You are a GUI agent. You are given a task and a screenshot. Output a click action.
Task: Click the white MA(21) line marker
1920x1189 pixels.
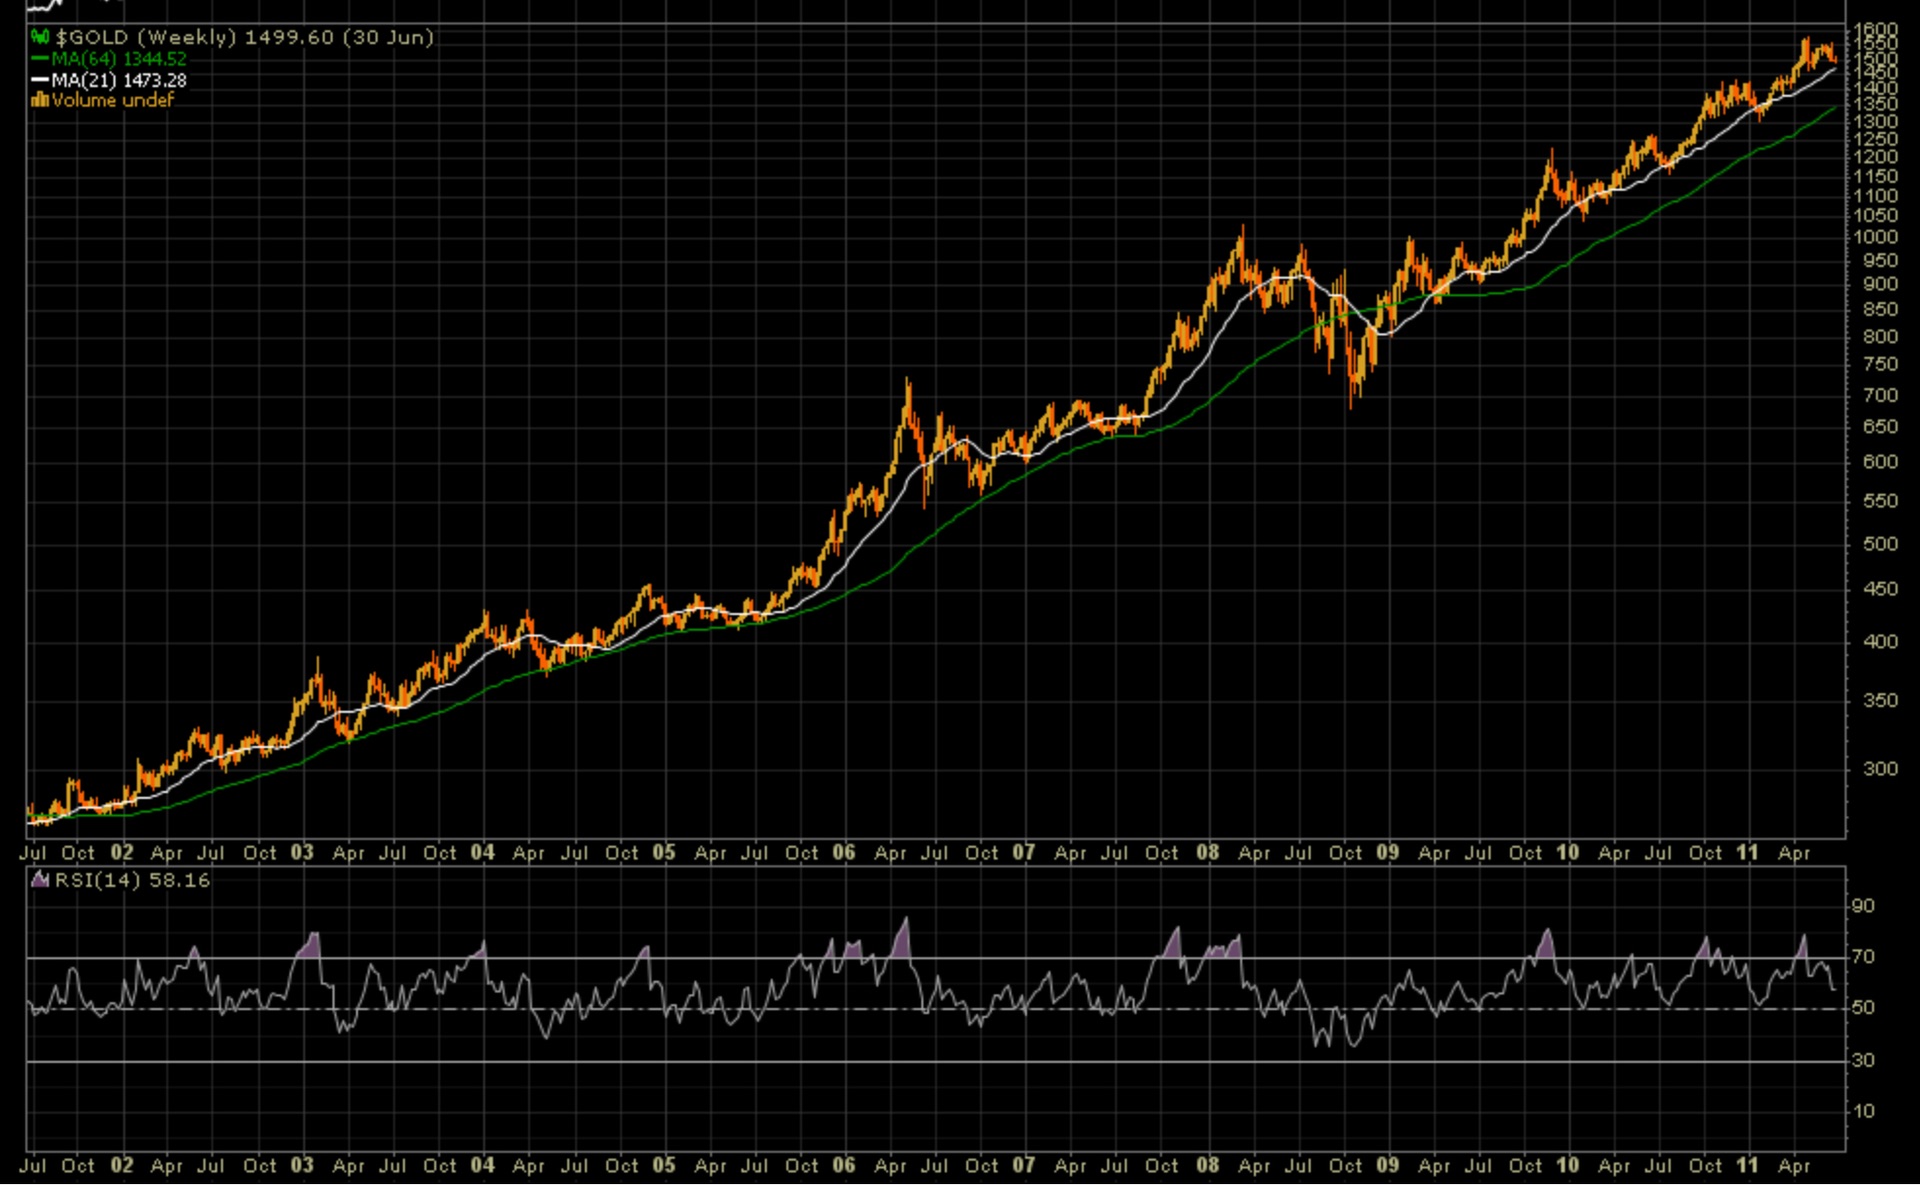pos(40,80)
